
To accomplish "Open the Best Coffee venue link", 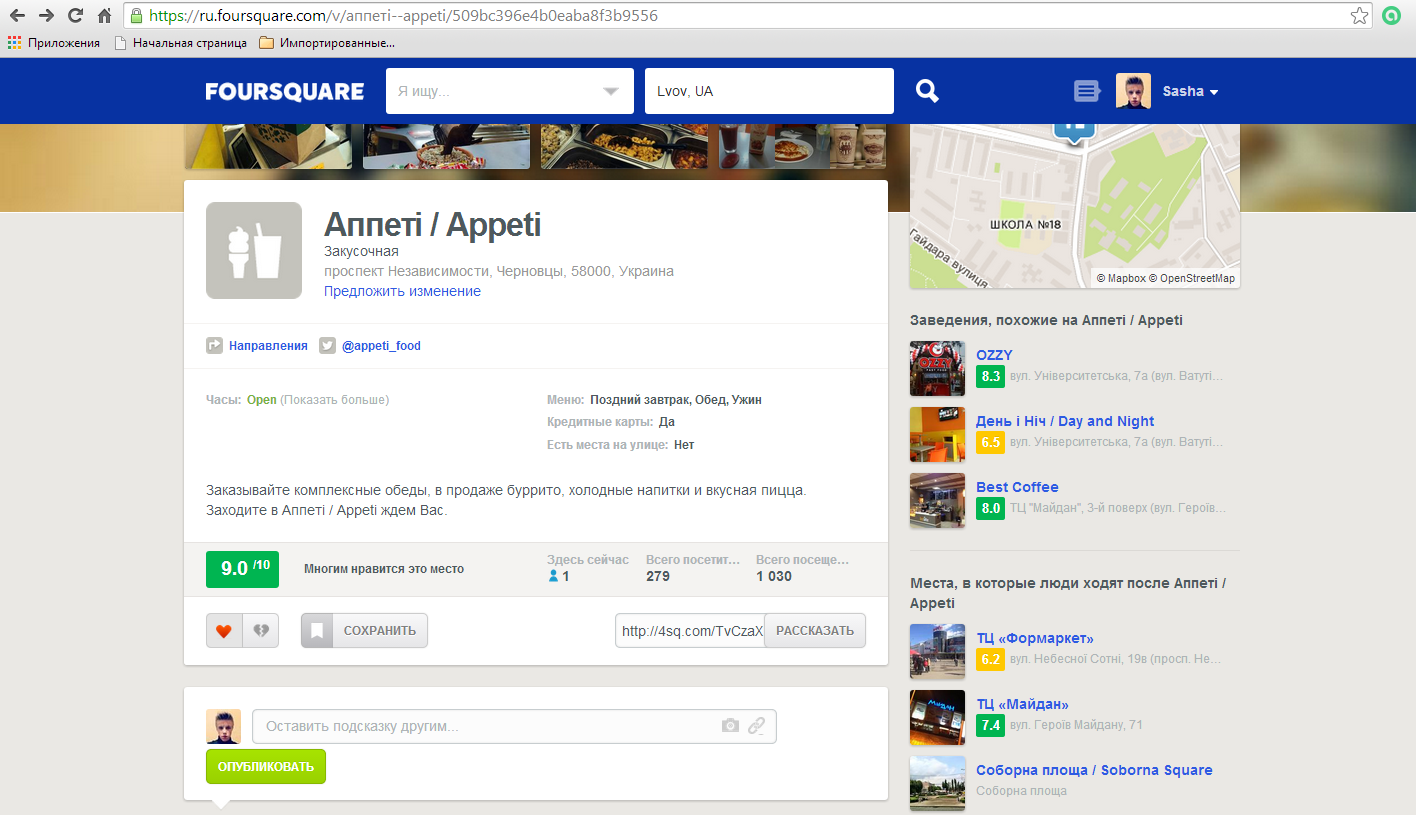I will pos(1017,487).
